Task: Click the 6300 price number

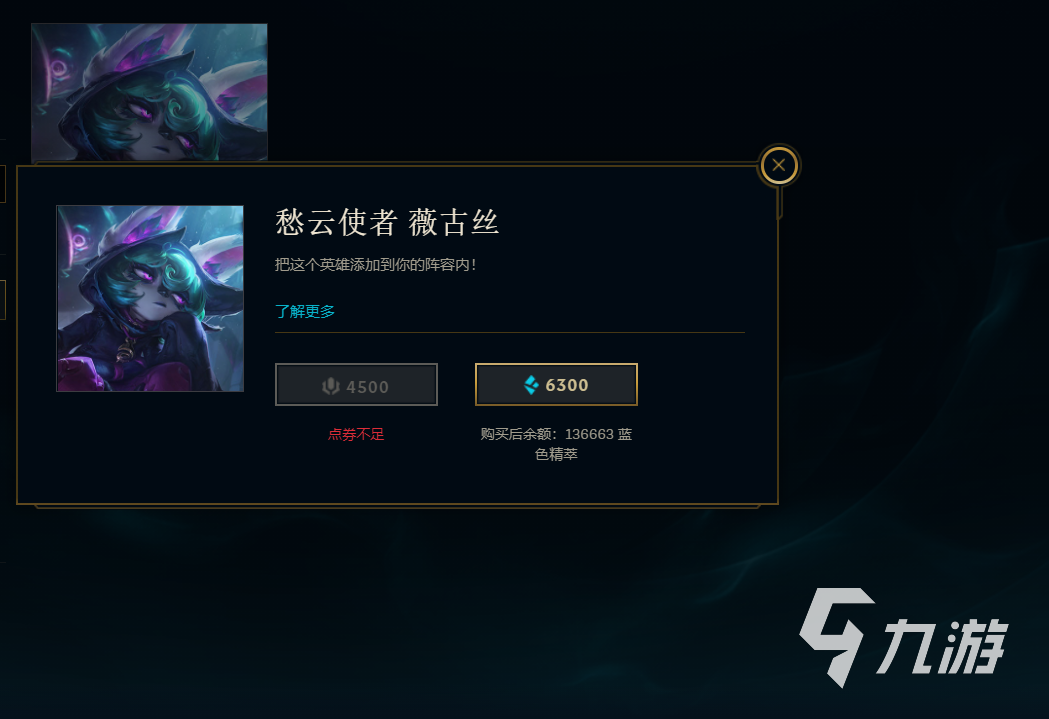Action: 567,385
